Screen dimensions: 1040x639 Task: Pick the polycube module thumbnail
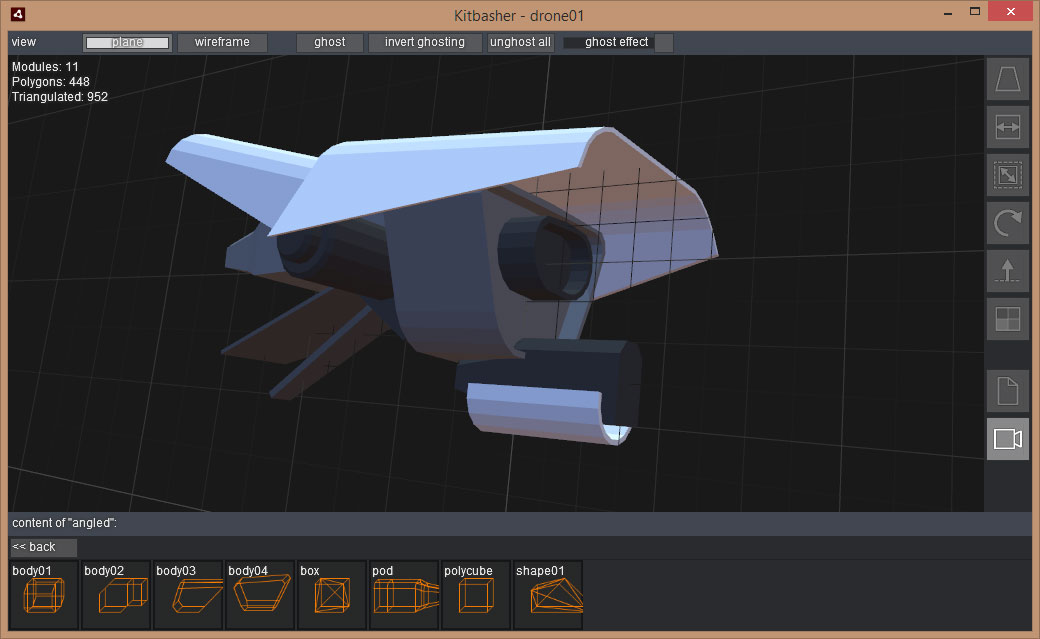point(476,595)
